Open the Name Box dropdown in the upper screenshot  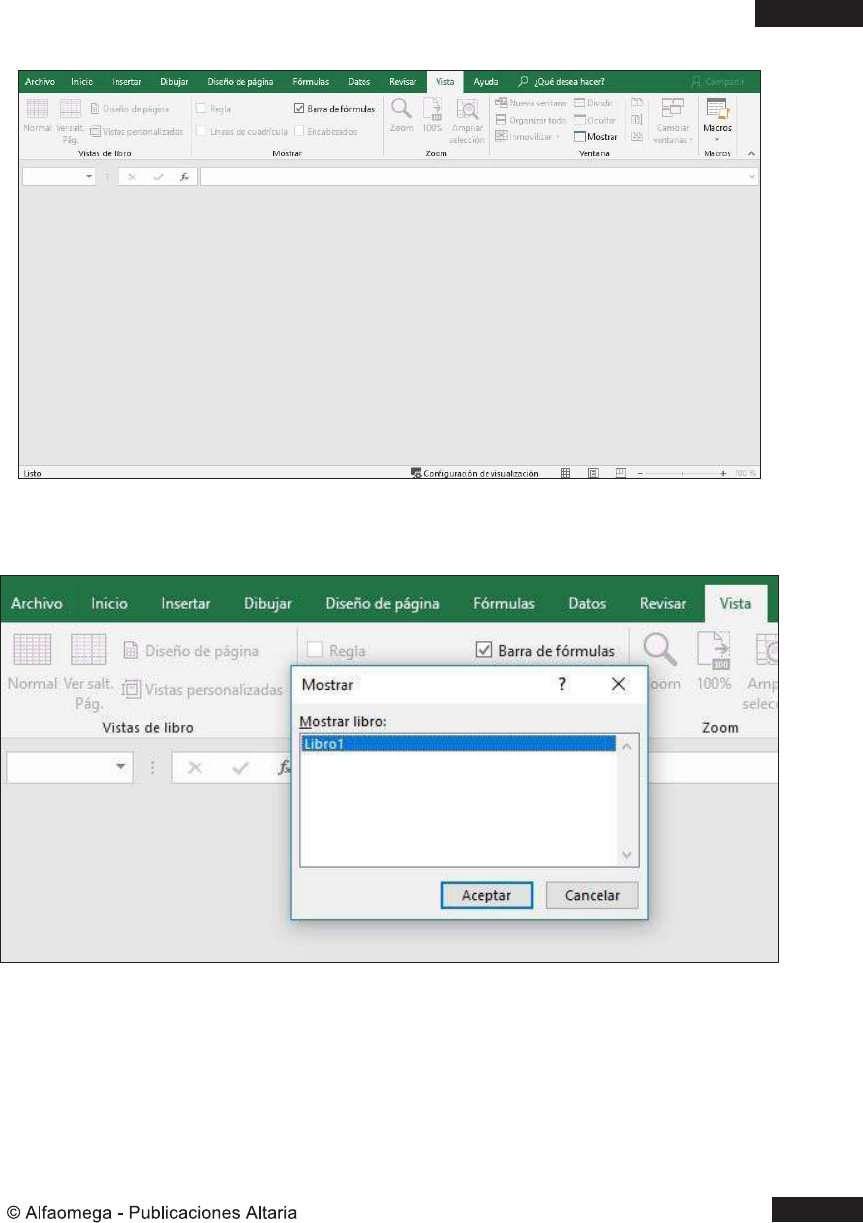(x=89, y=176)
